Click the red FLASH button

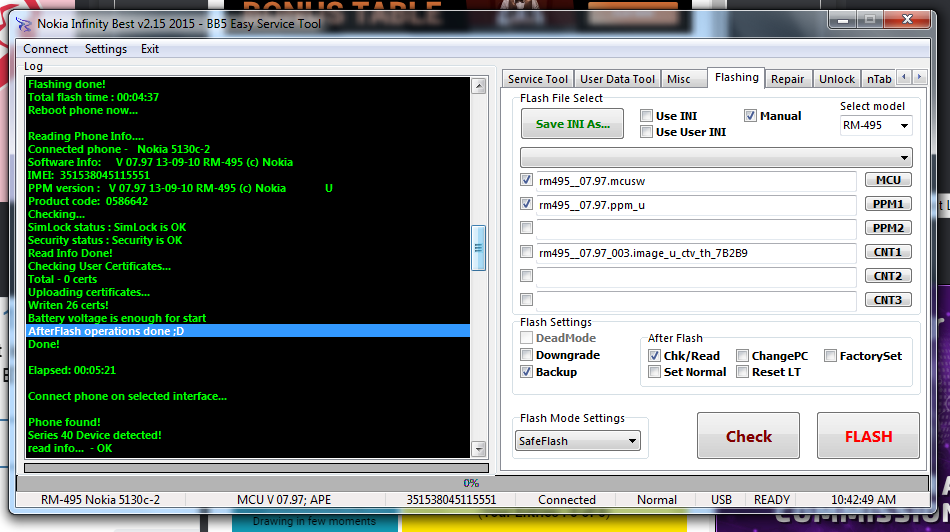coord(868,436)
